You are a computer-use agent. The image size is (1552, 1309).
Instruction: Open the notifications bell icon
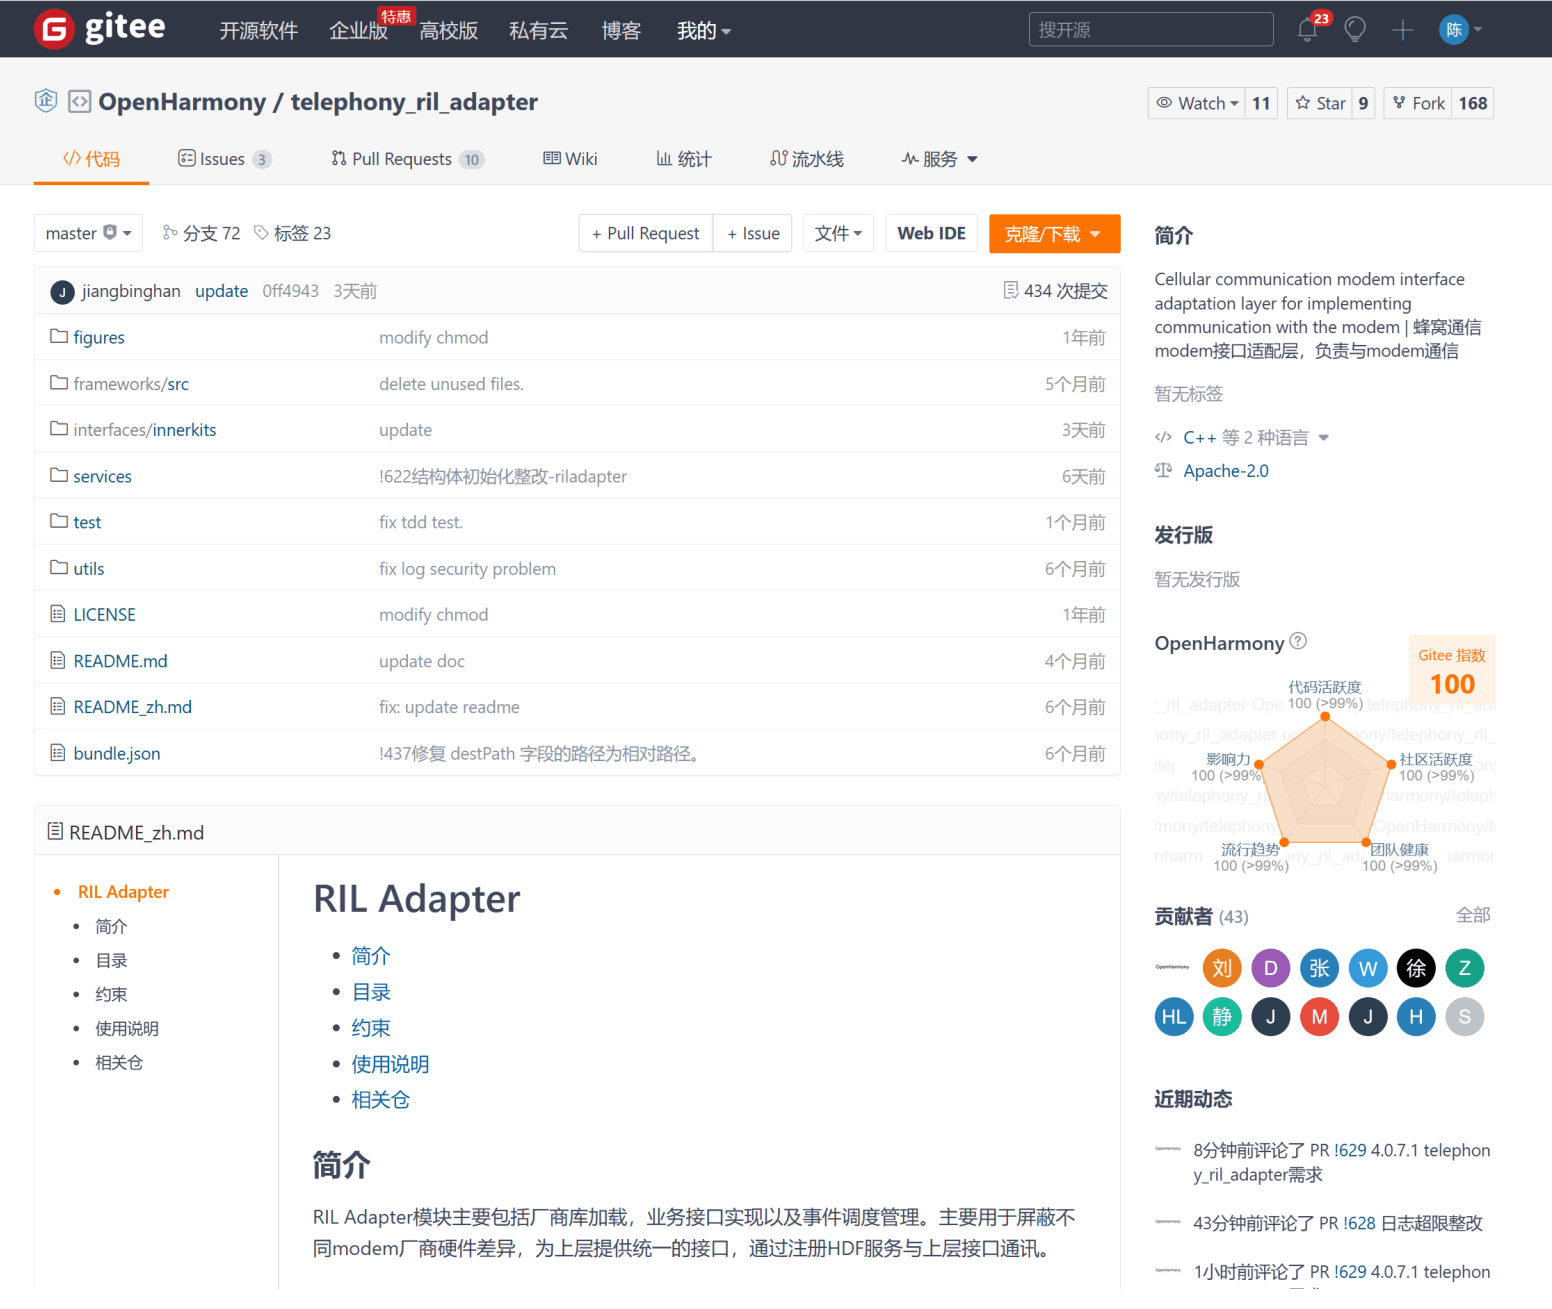pyautogui.click(x=1307, y=29)
